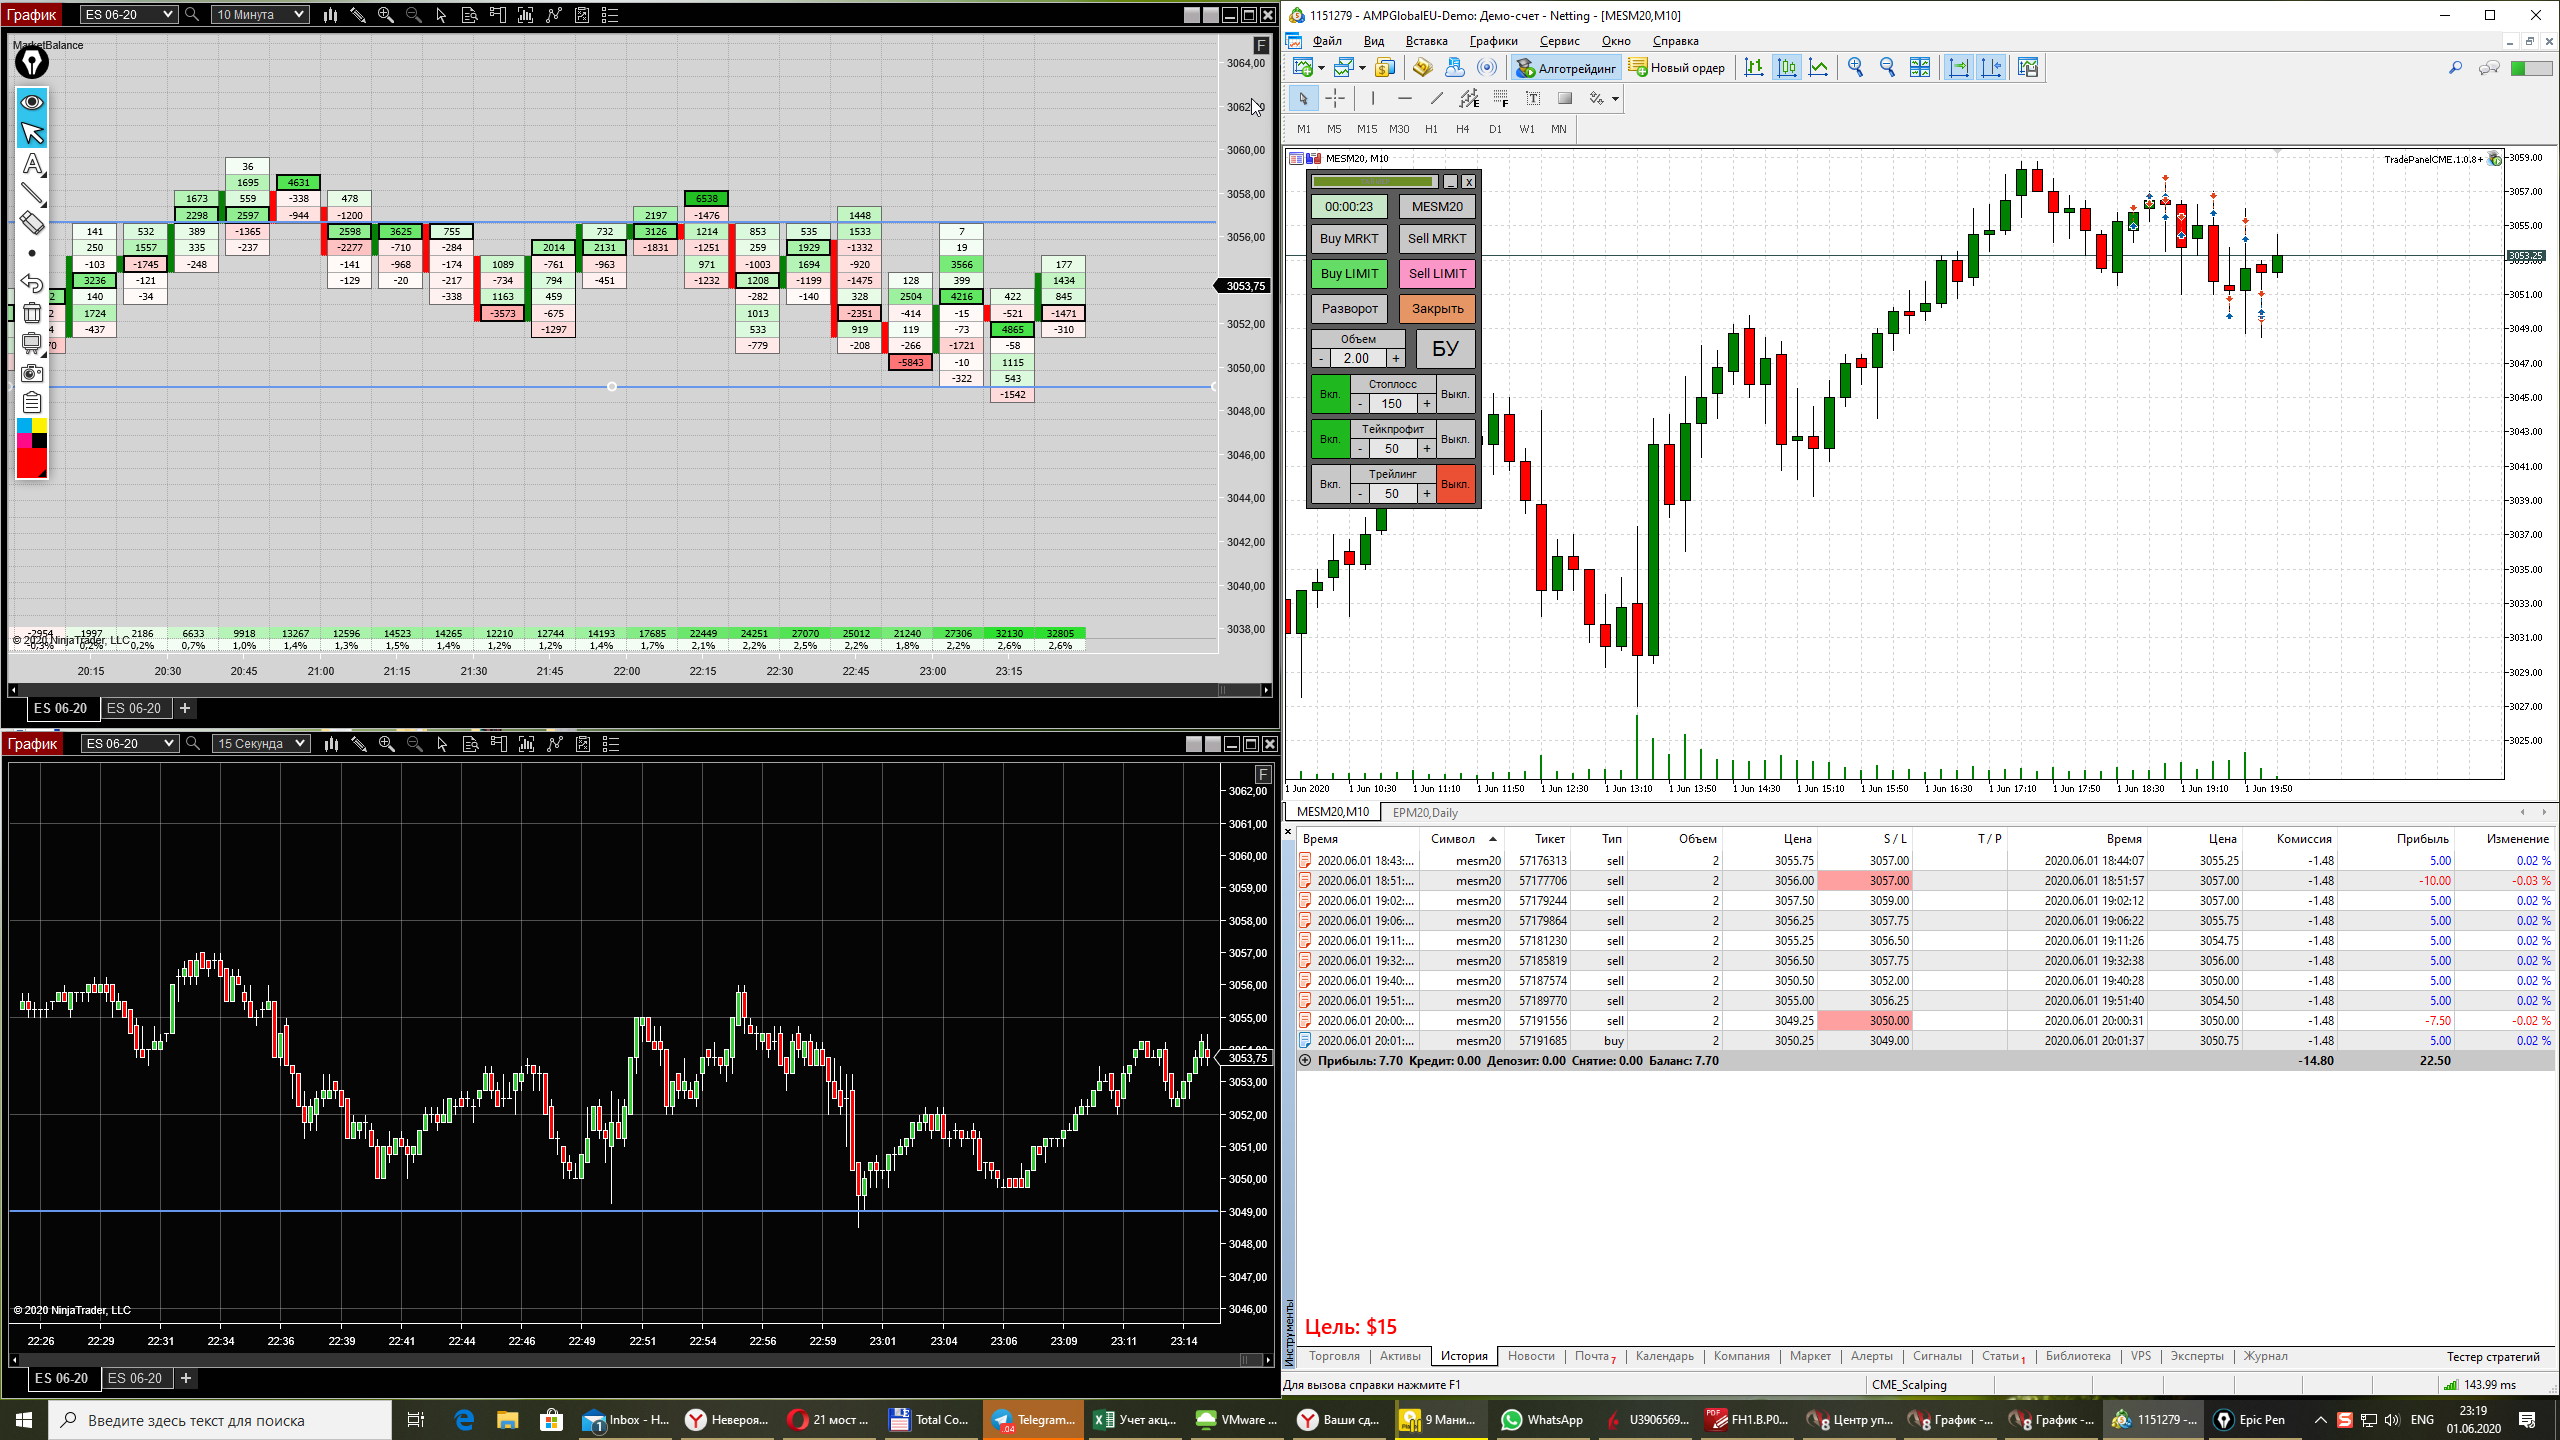Click the text label tool icon
This screenshot has height=1440, width=2560.
click(1533, 98)
